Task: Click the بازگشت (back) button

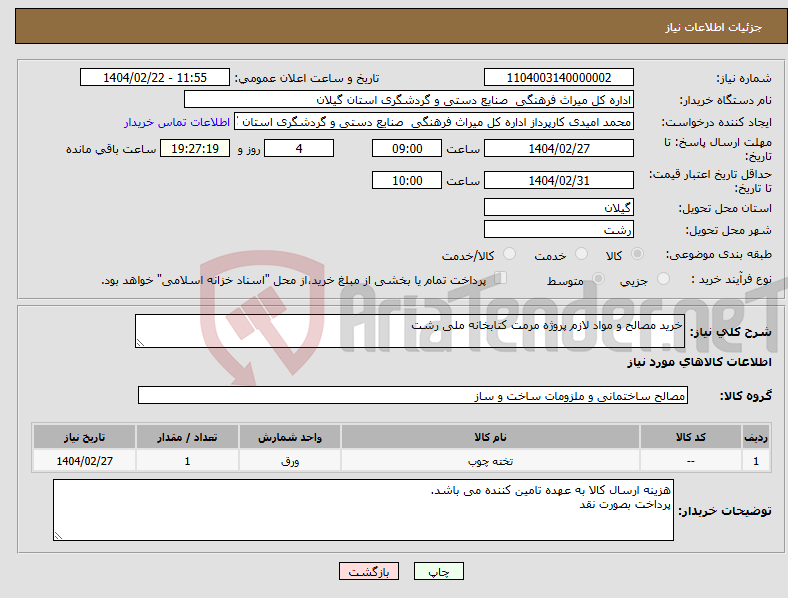Action: [369, 571]
